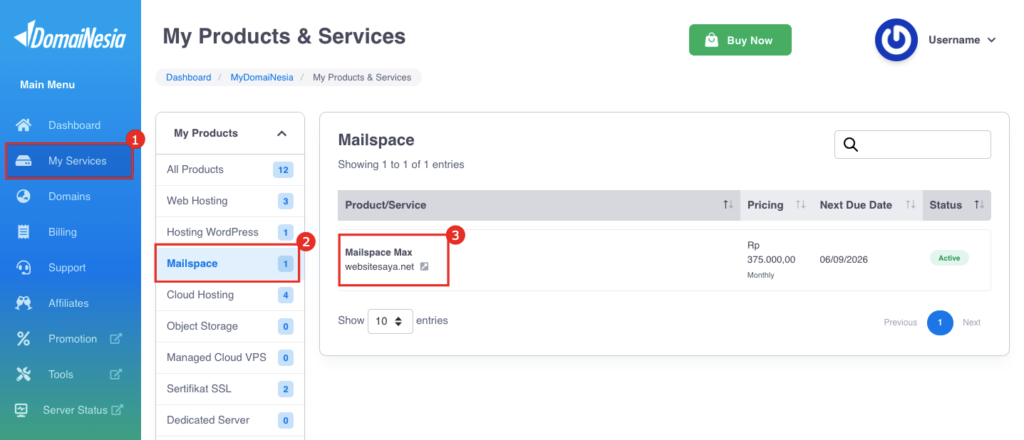This screenshot has height=440, width=1024.
Task: Select Hosting WordPress category
Action: [x=230, y=232]
